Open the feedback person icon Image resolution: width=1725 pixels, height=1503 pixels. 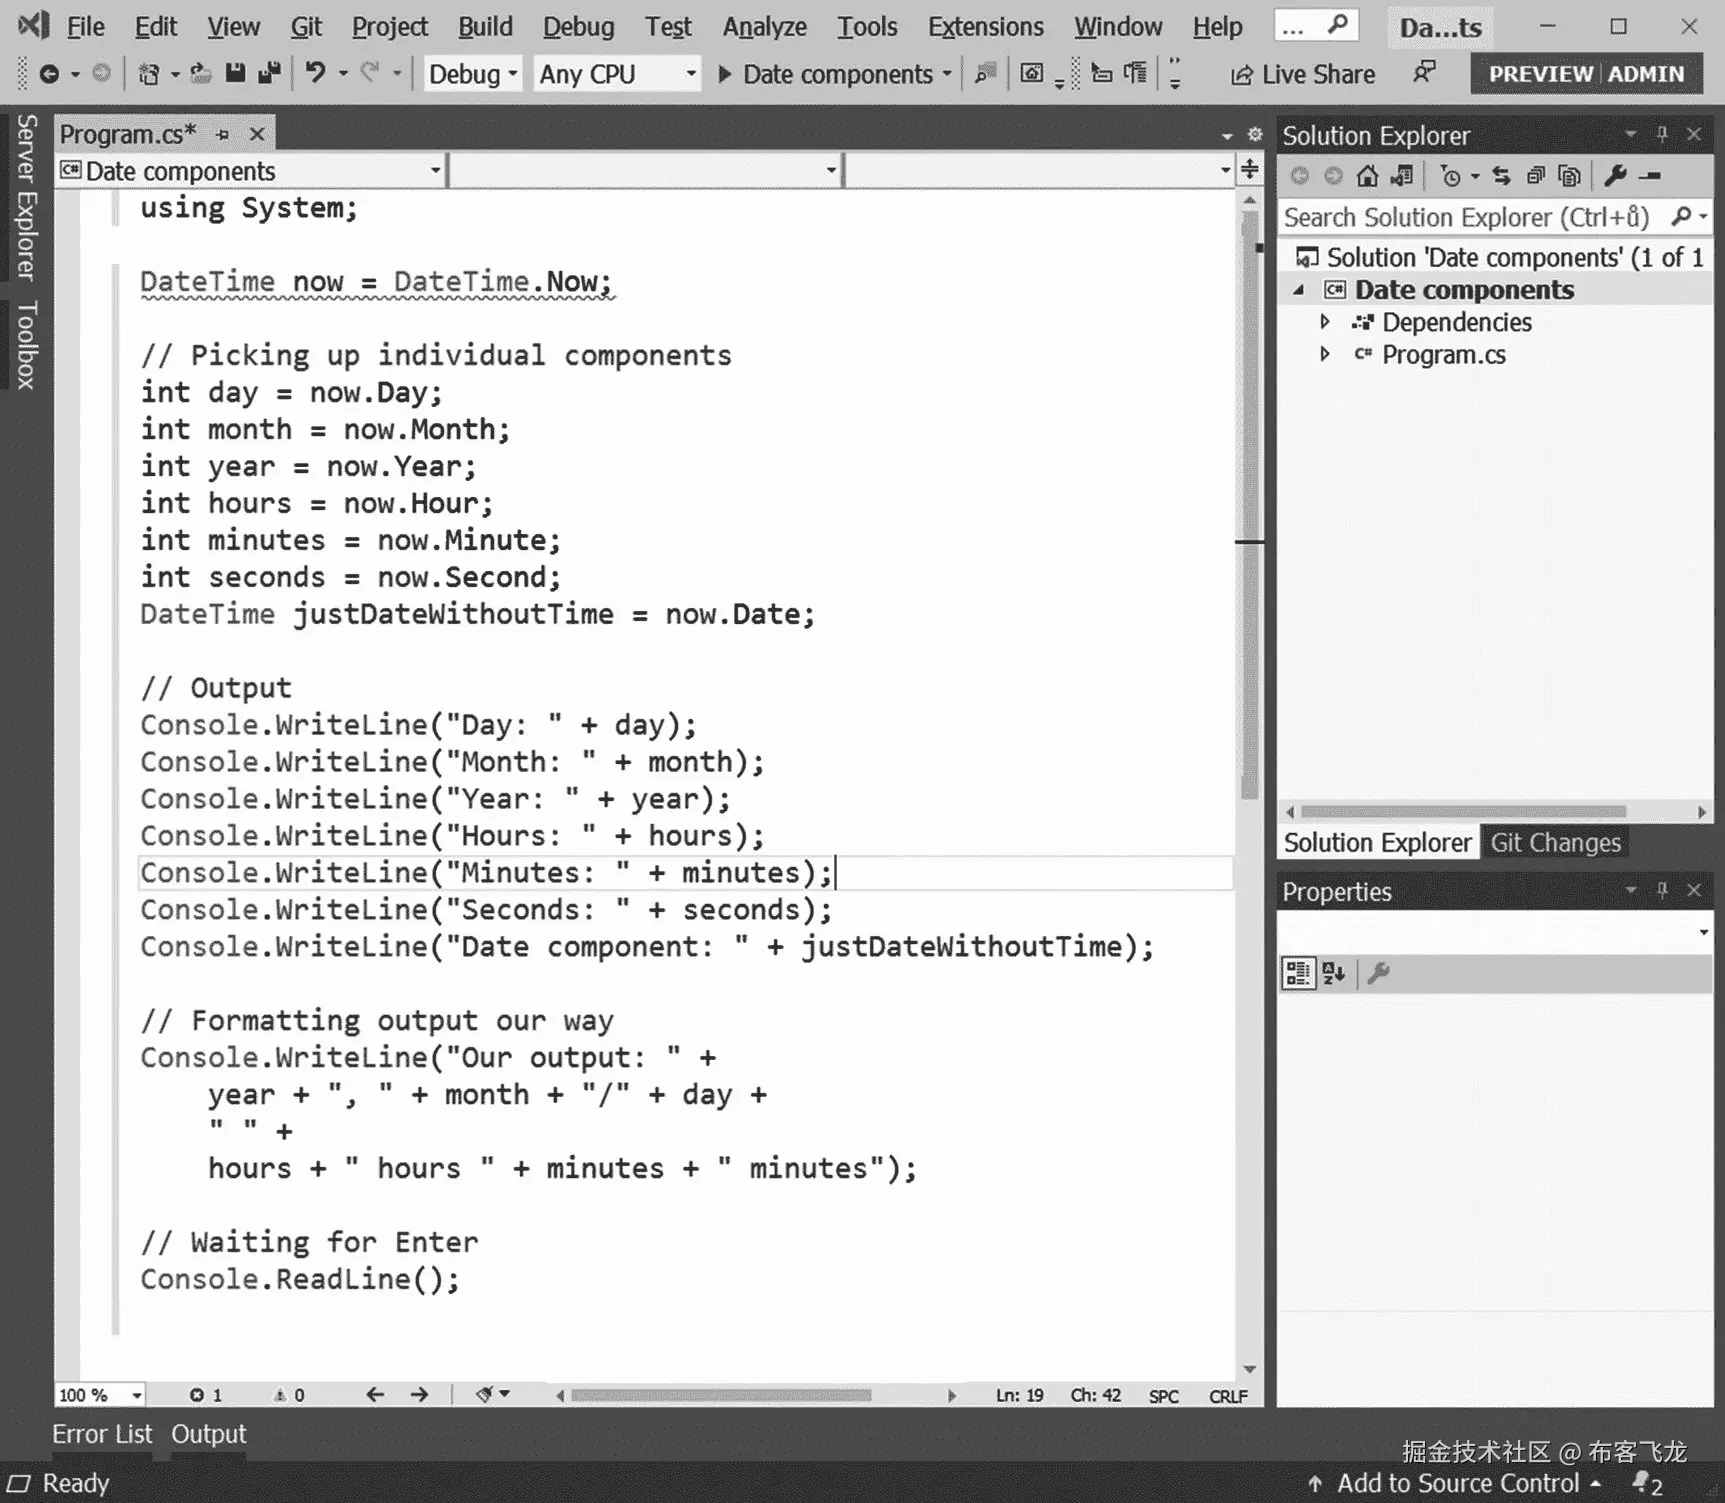click(x=1423, y=73)
